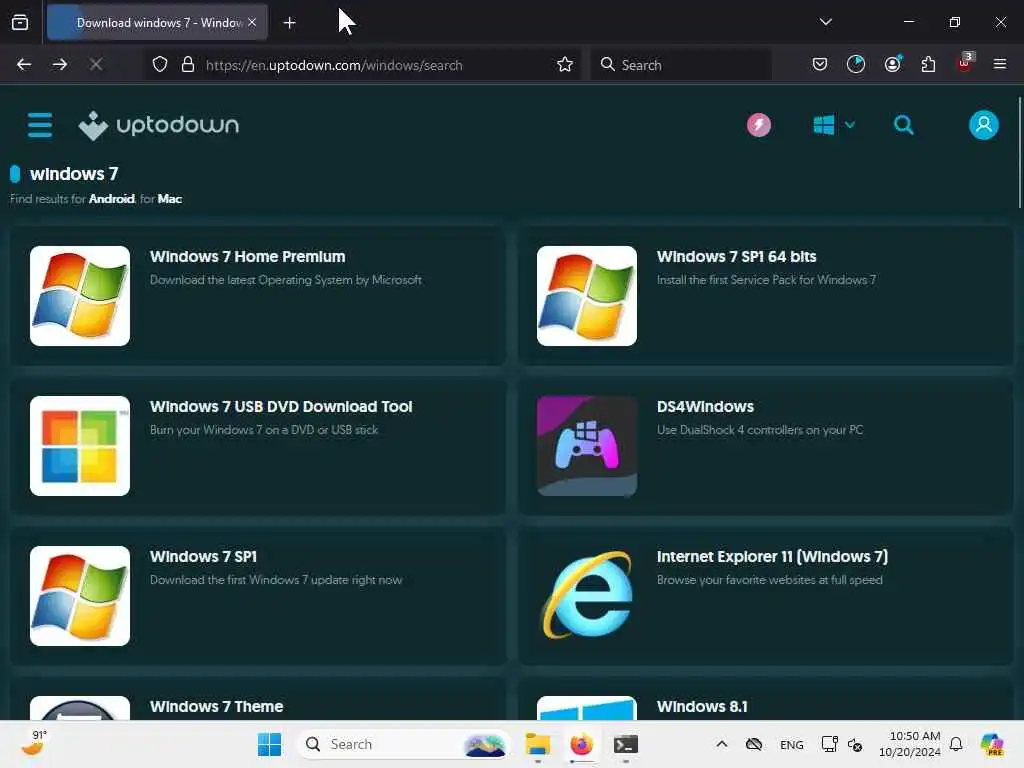Open Firefox account toolbar icon
The width and height of the screenshot is (1024, 768).
tap(893, 65)
